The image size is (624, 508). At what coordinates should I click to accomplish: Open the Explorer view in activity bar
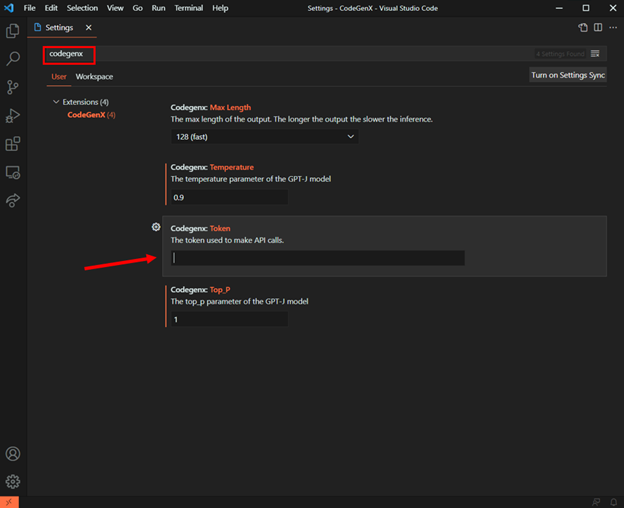pyautogui.click(x=13, y=31)
